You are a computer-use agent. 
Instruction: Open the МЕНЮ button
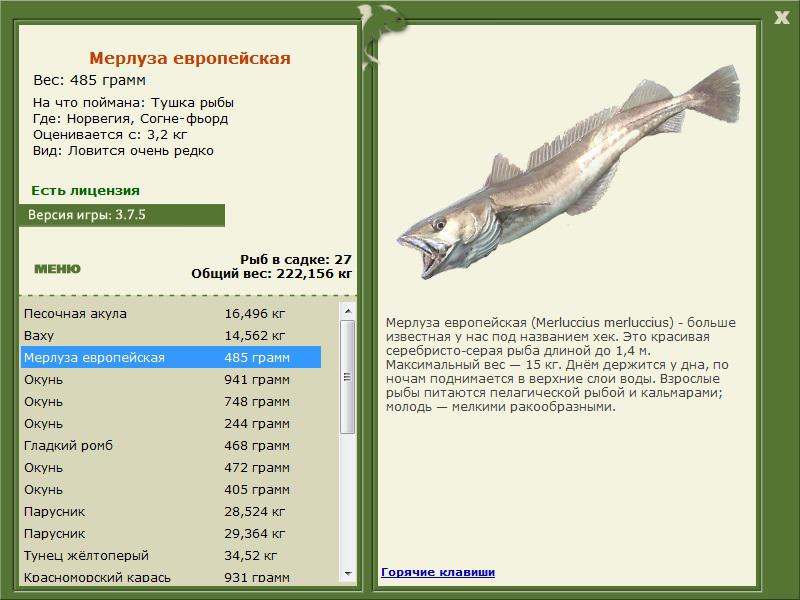(57, 269)
